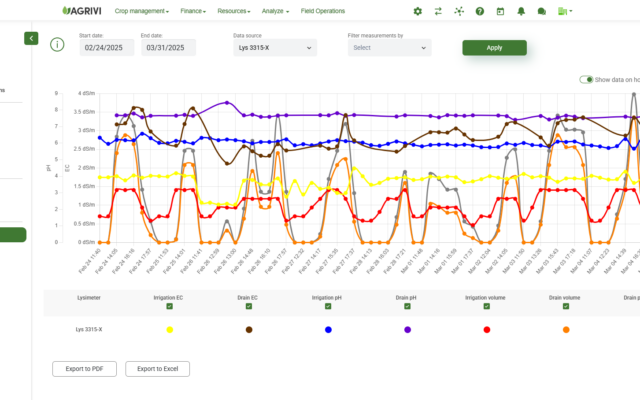Uncheck the Irrigation volume checkbox
The width and height of the screenshot is (640, 400).
pos(487,306)
